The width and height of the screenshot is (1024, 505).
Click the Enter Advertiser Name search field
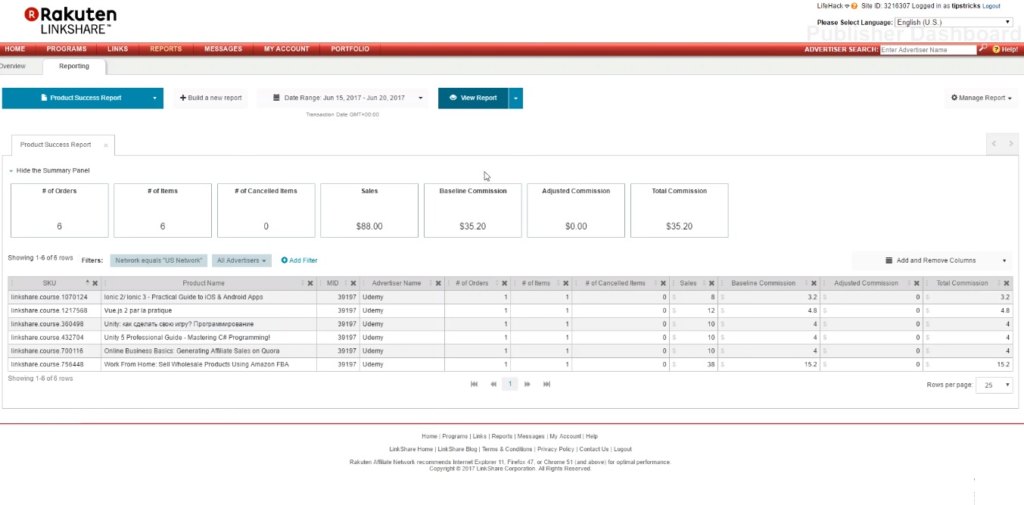click(927, 49)
